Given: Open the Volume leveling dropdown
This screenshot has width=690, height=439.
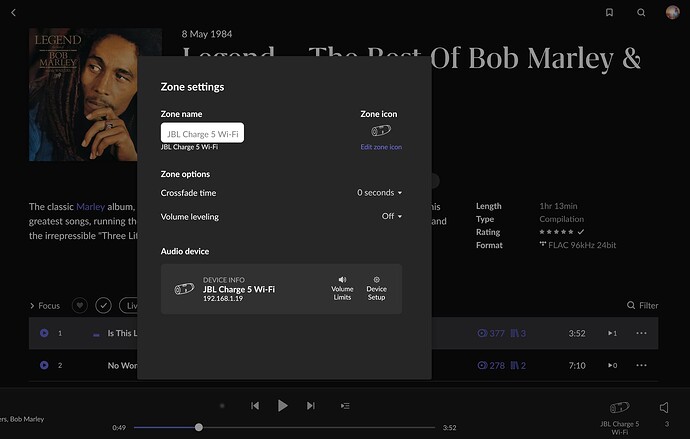Looking at the screenshot, I should (x=392, y=216).
